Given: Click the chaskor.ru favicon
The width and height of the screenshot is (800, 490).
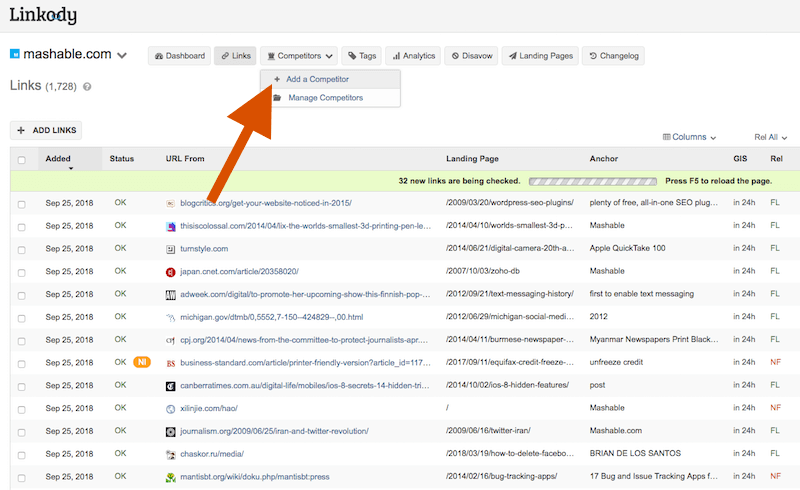Looking at the screenshot, I should pos(170,454).
